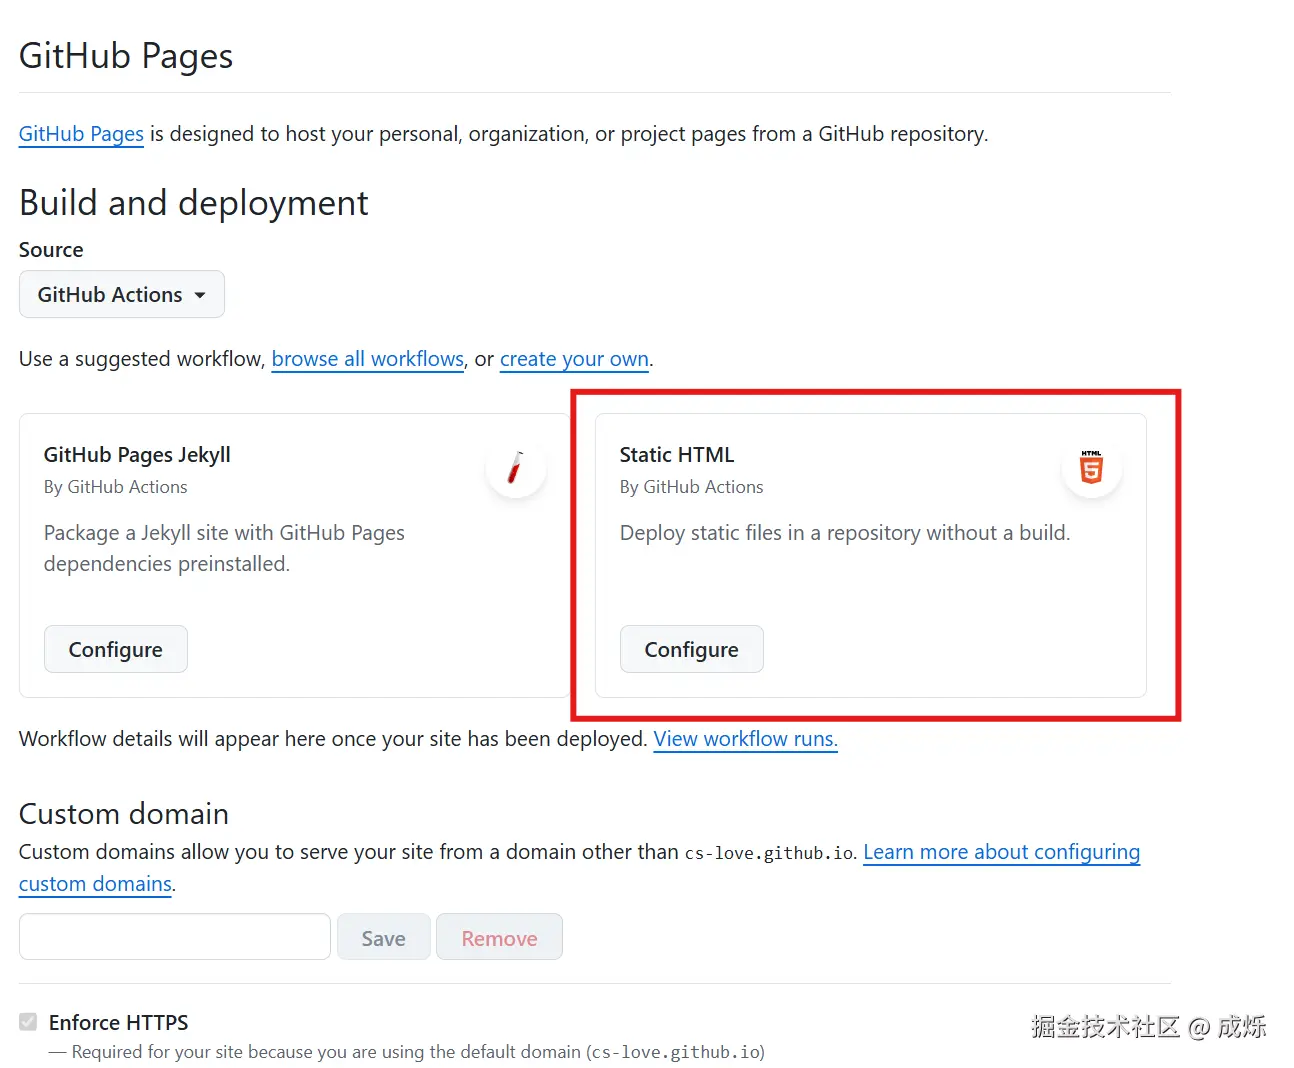The width and height of the screenshot is (1294, 1068).
Task: Configure the GitHub Pages Jekyll workflow
Action: tap(116, 649)
